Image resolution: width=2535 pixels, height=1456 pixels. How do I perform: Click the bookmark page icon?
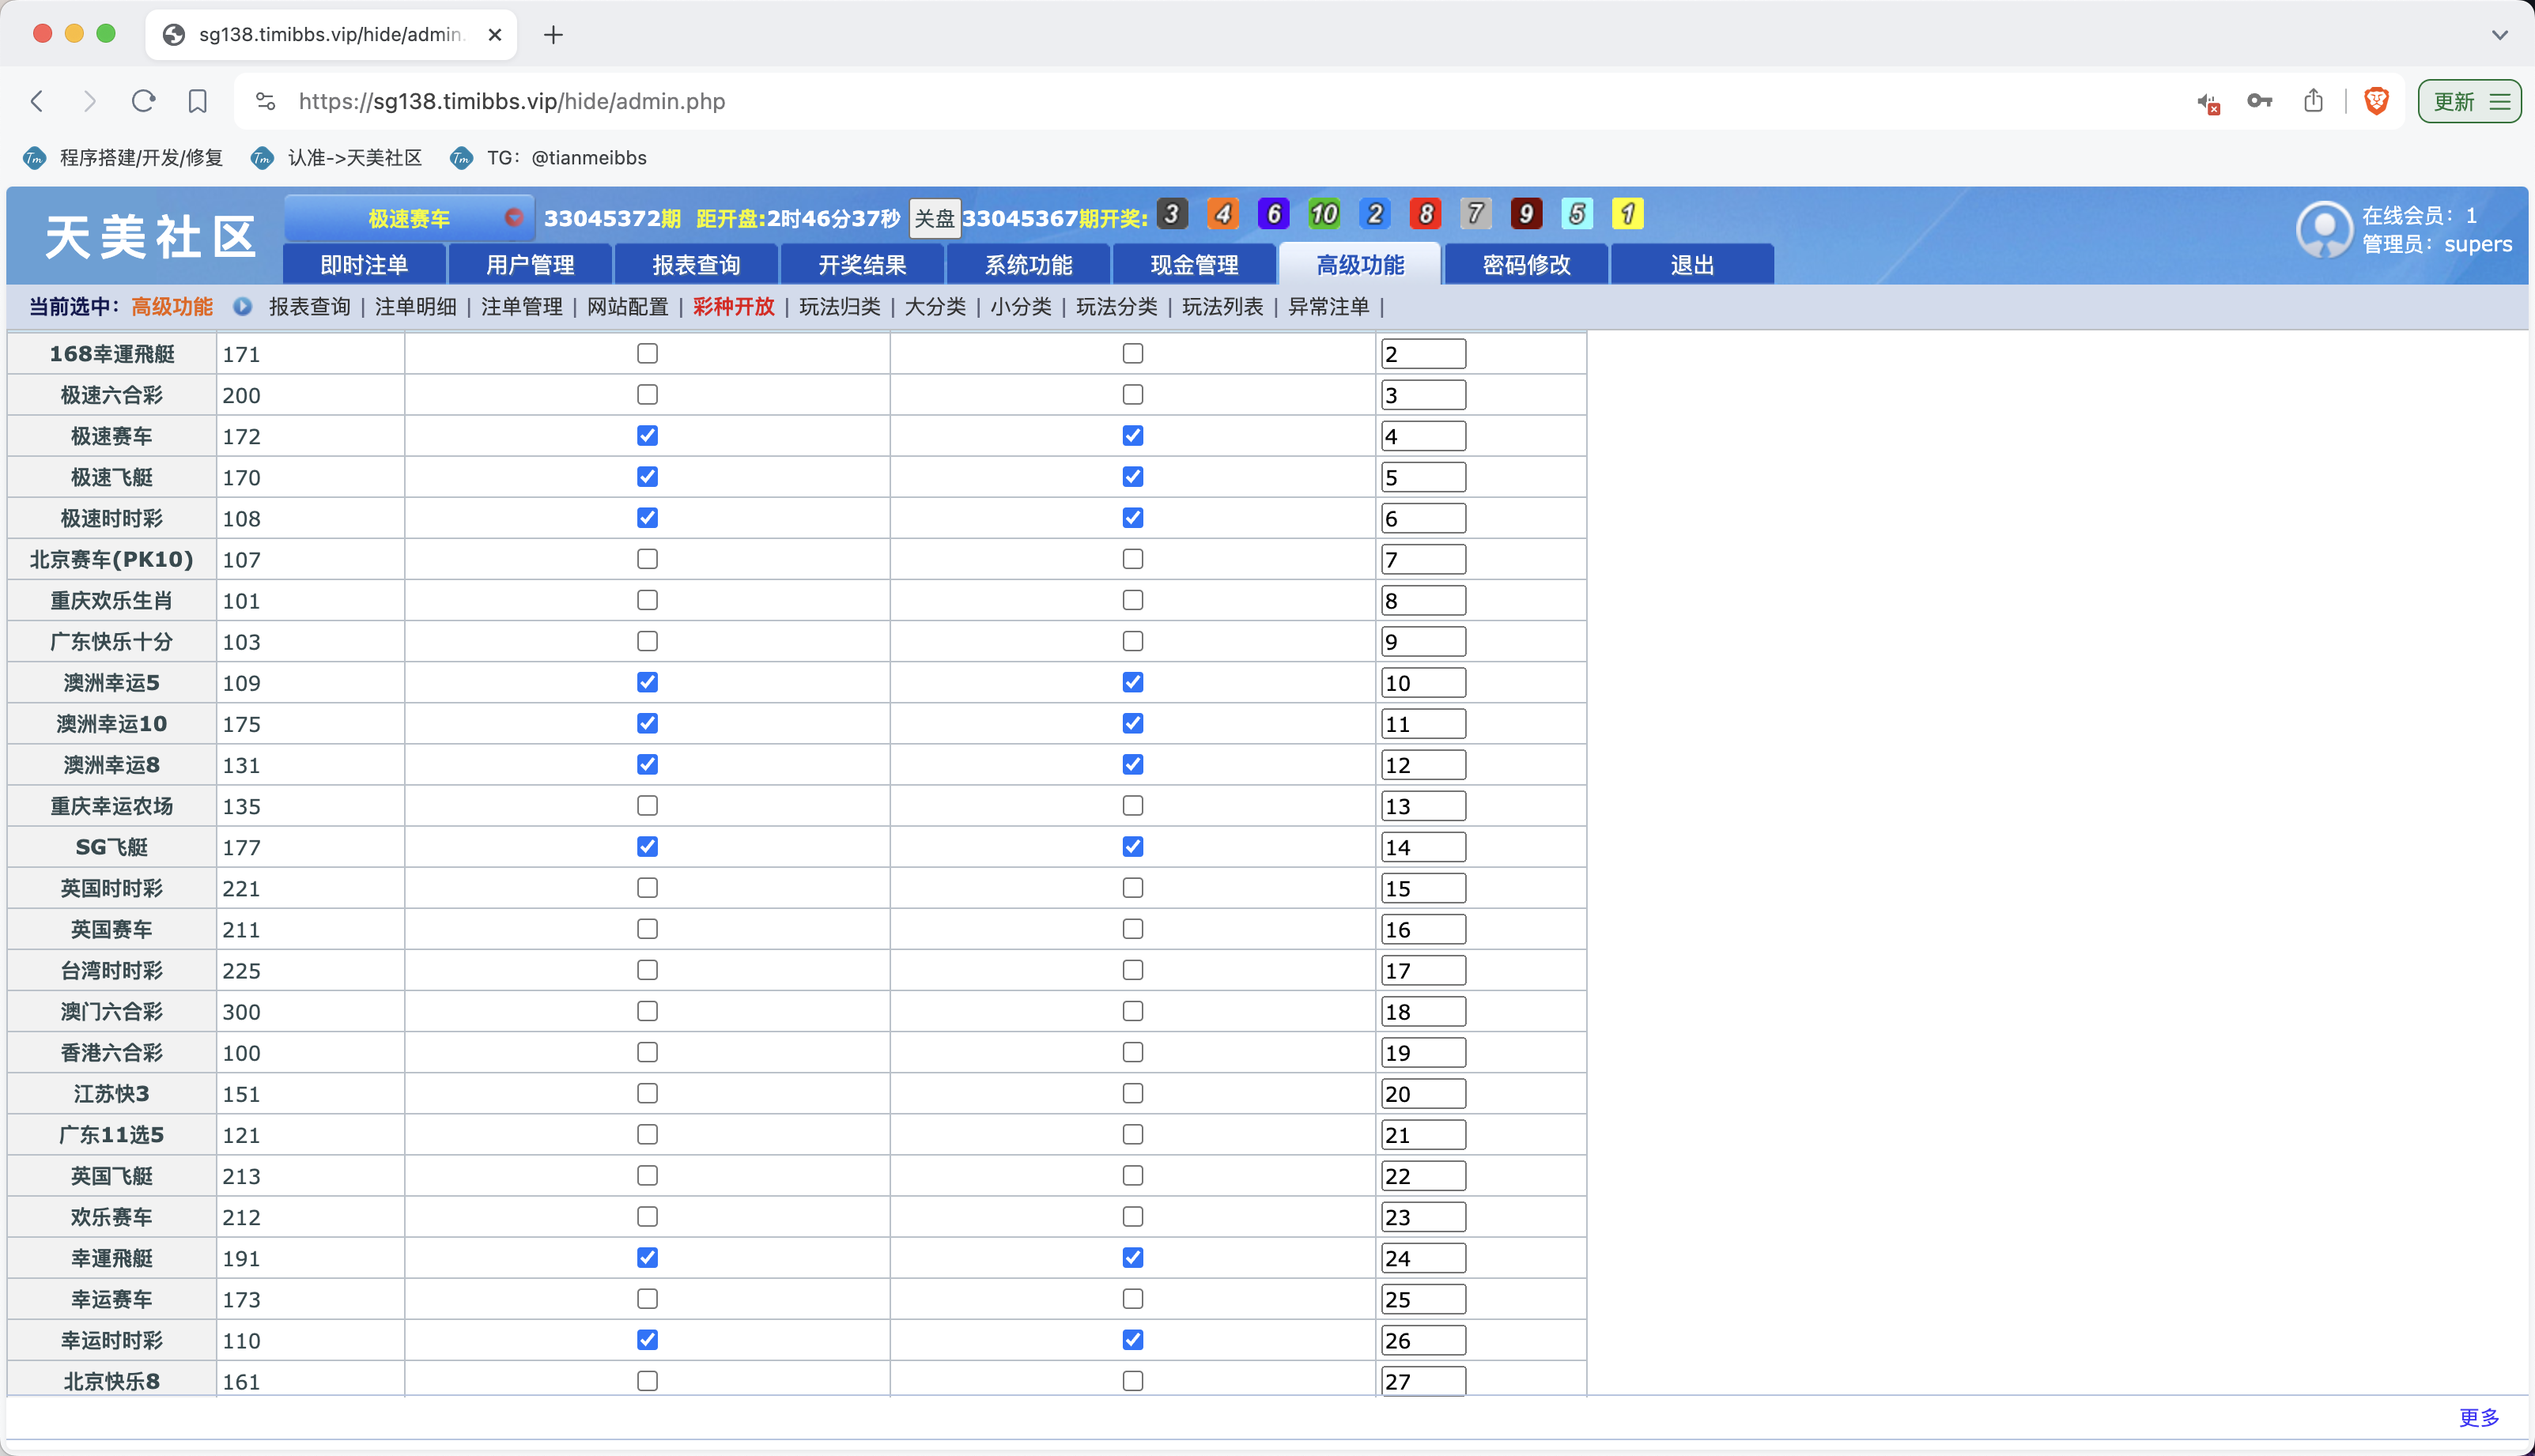(x=197, y=101)
